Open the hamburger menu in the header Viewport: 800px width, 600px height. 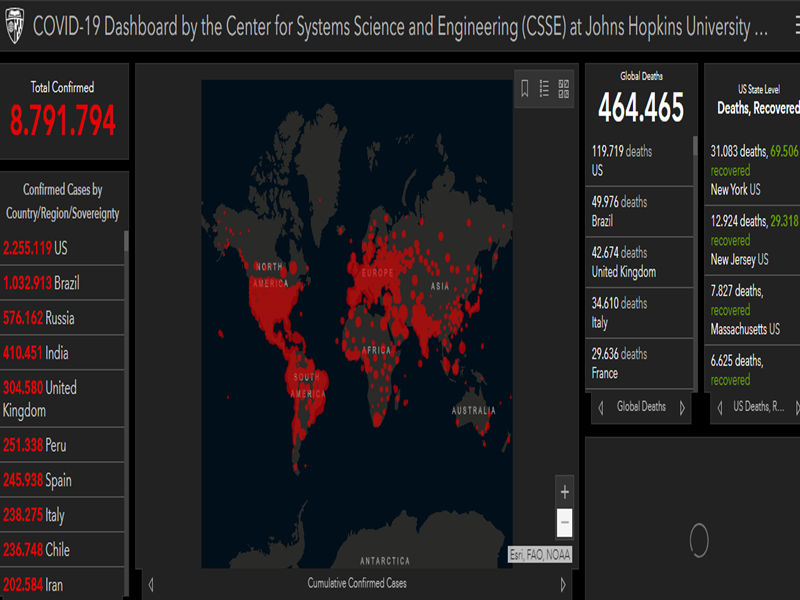click(x=792, y=27)
